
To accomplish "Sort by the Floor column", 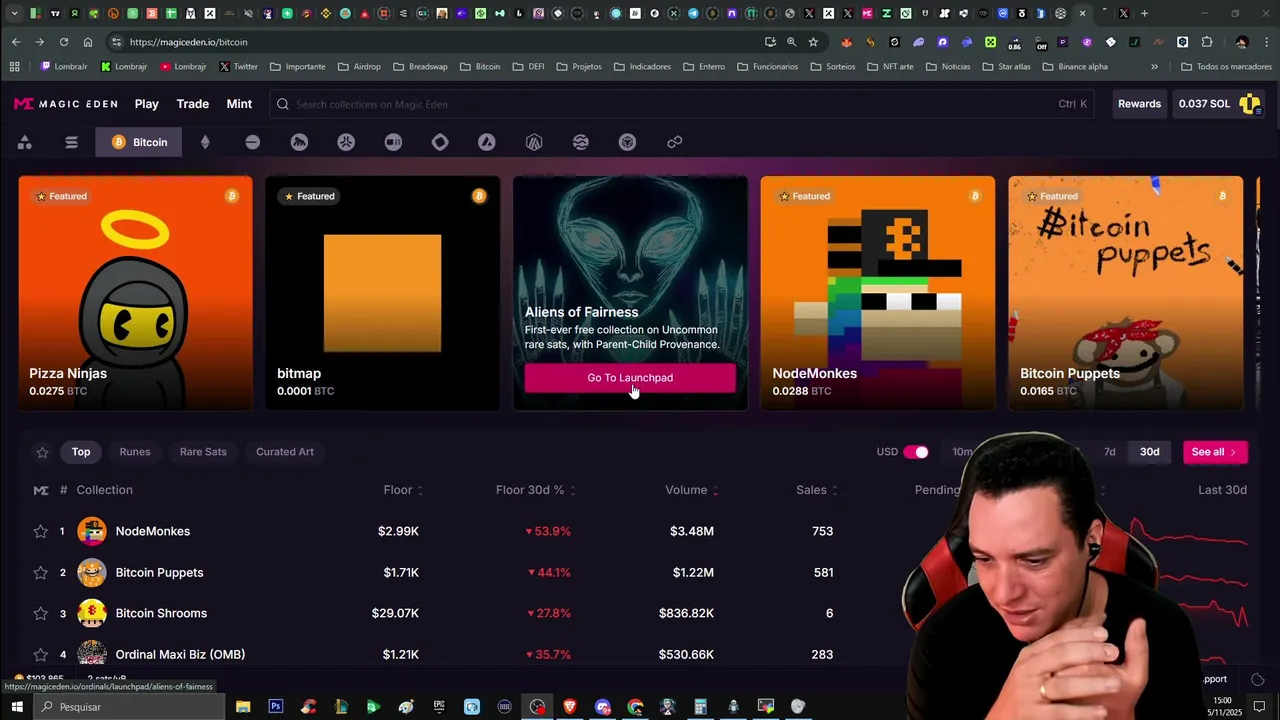I will (403, 490).
